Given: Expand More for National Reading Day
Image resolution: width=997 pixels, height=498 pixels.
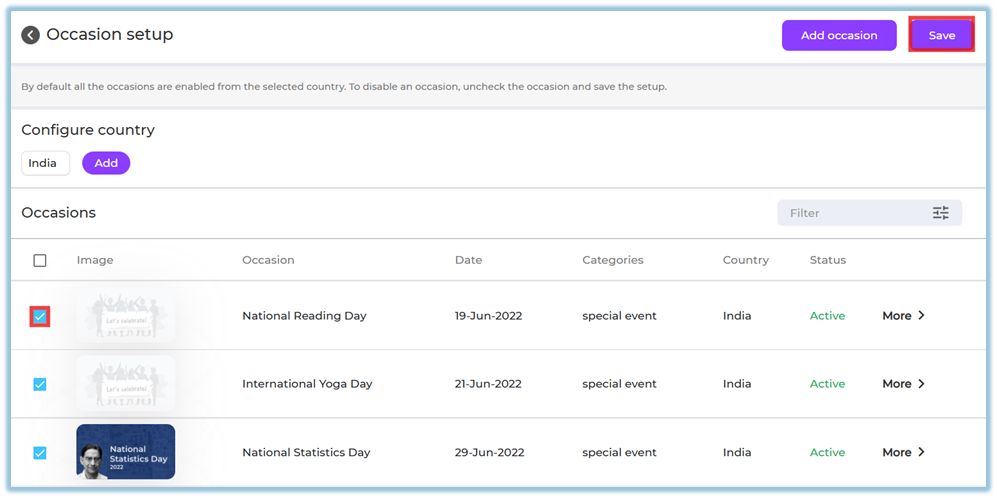Looking at the screenshot, I should tap(903, 316).
